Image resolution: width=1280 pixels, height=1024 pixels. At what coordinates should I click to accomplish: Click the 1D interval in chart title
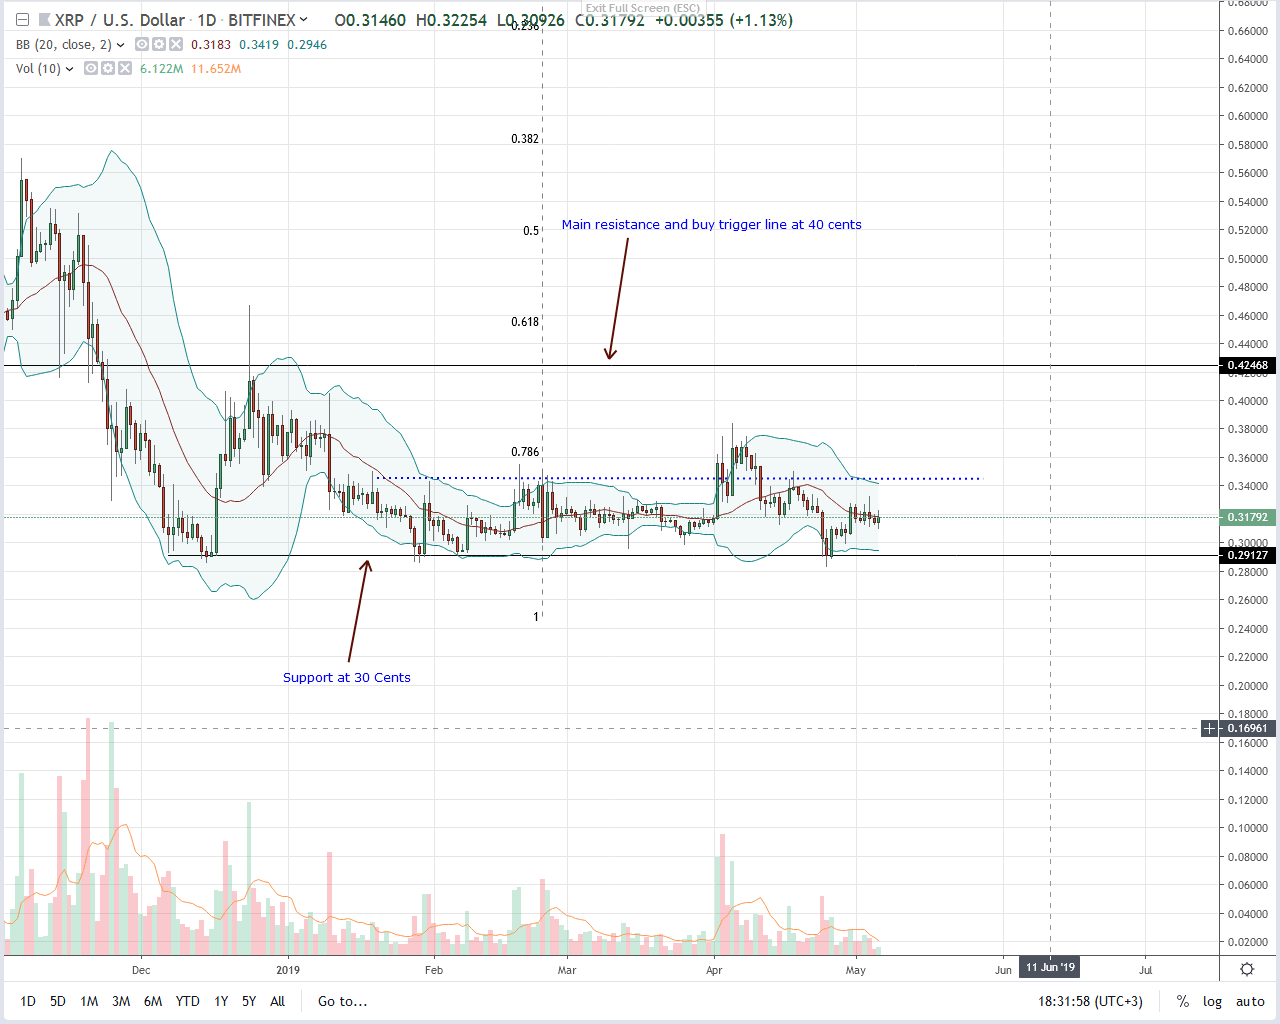[x=207, y=20]
